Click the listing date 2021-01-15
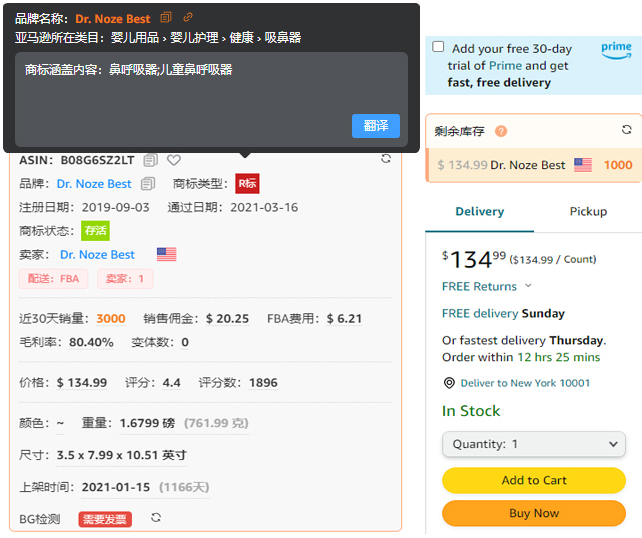Viewport: 642px width, 538px height. [116, 487]
